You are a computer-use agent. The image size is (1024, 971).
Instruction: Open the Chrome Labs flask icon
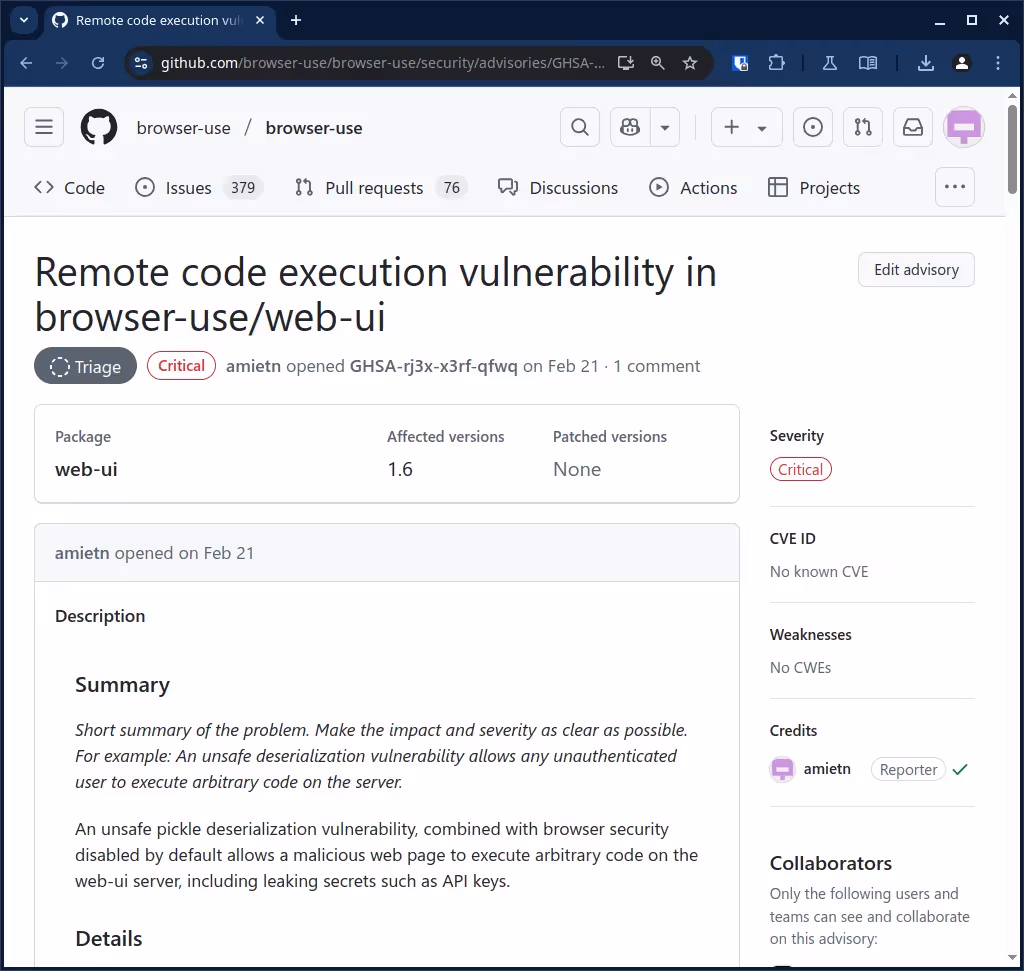click(829, 63)
